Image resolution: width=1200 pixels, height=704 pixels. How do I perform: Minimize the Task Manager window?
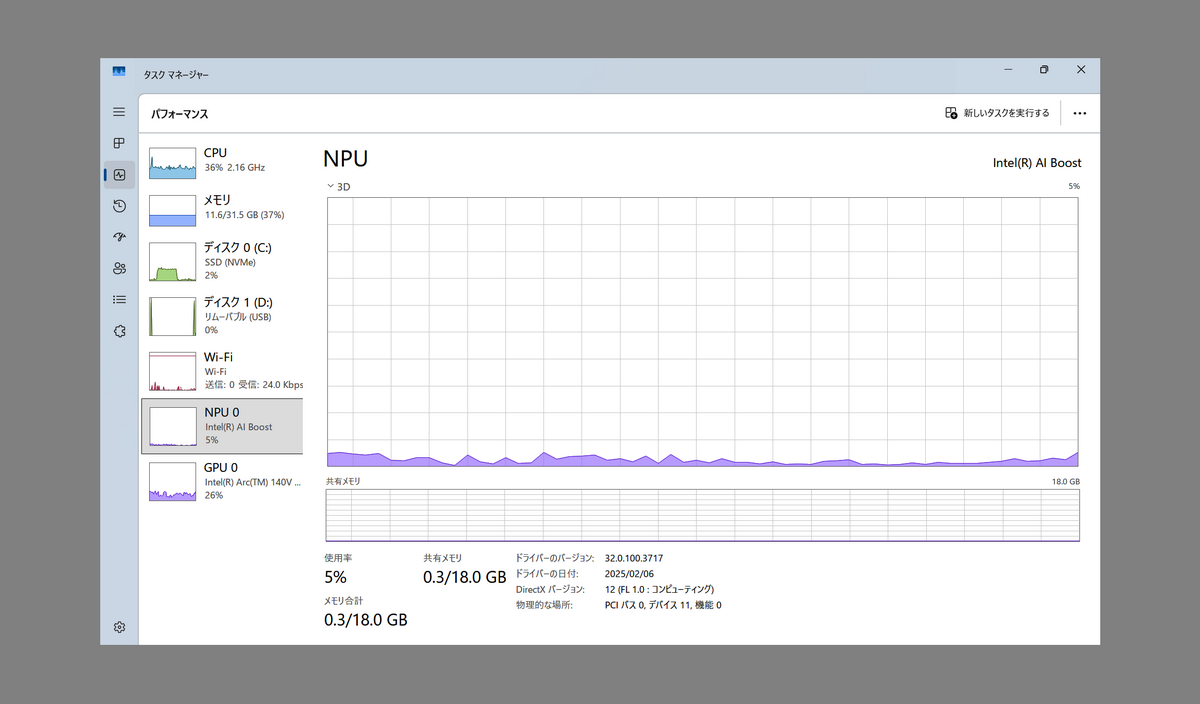[x=1007, y=70]
